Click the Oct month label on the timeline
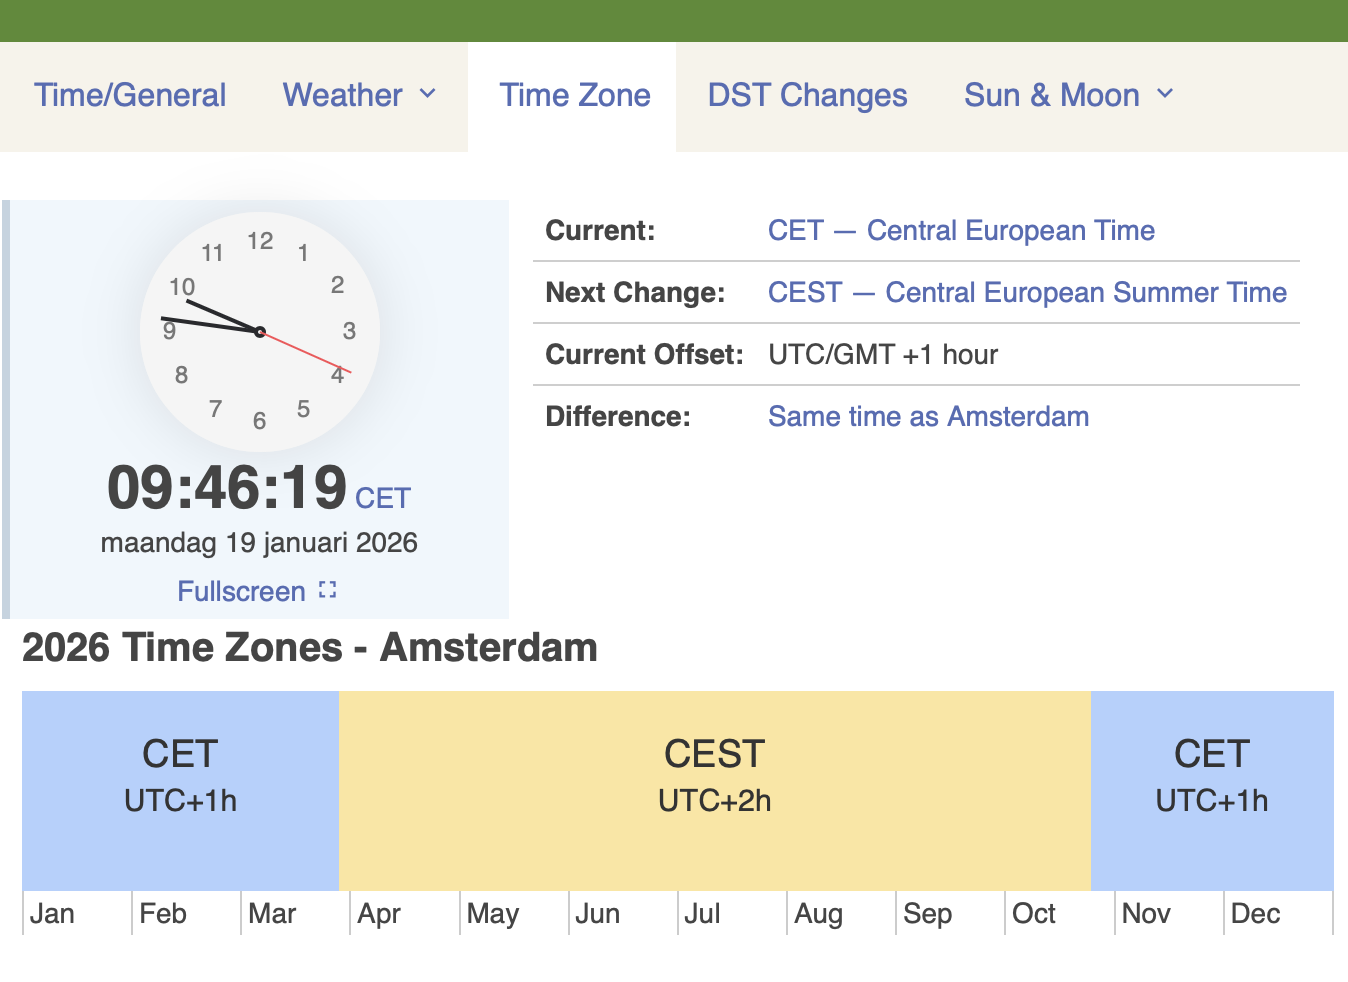1348x982 pixels. coord(1034,914)
